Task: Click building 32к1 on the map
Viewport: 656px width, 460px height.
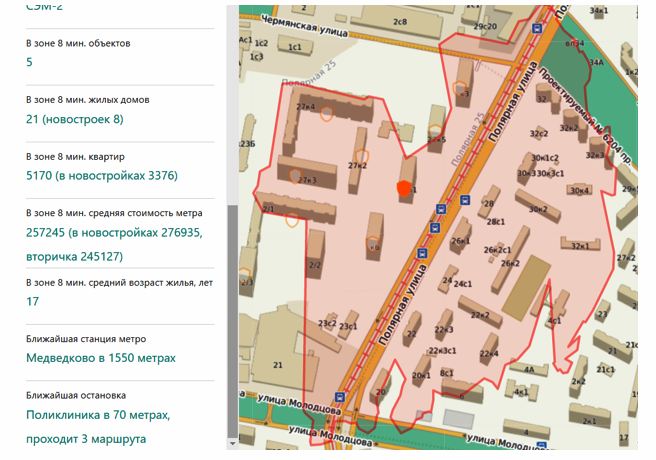Action: click(581, 243)
